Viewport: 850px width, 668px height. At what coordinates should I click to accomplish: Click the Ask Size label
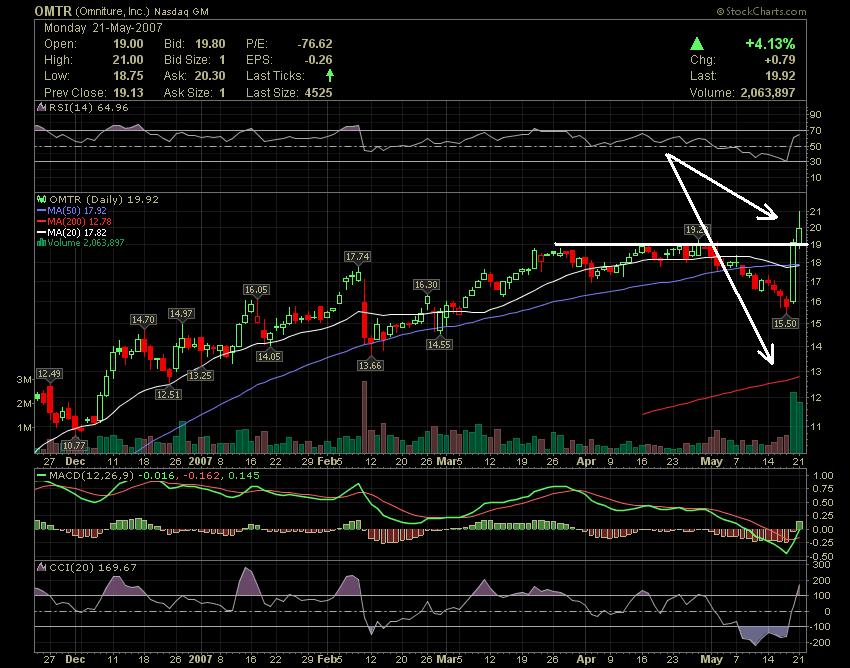point(187,92)
